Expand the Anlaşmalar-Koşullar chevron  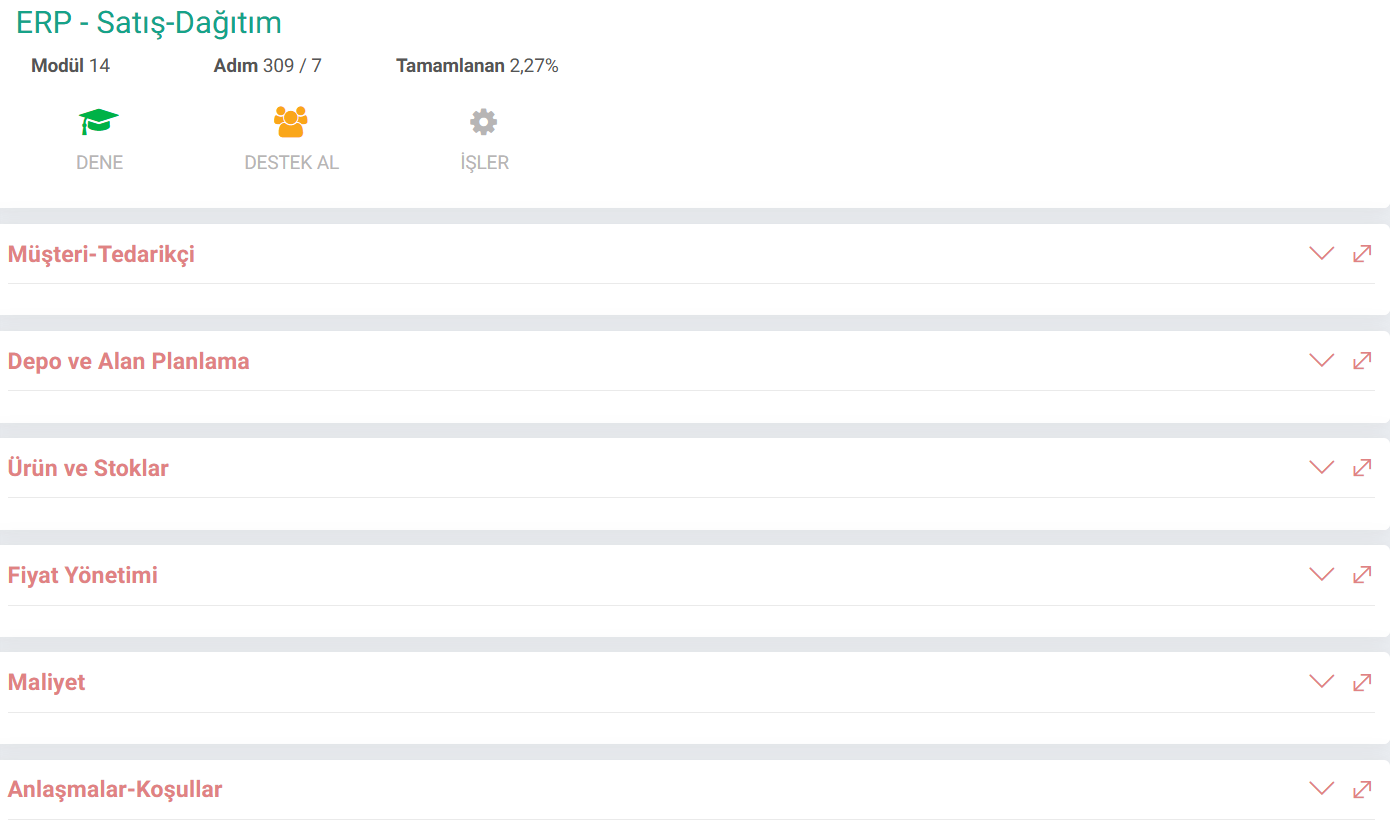1322,789
